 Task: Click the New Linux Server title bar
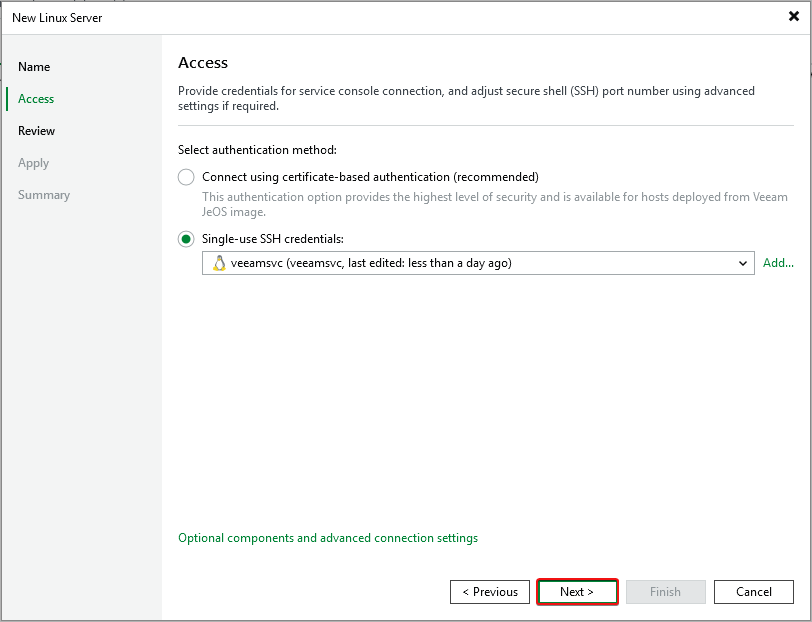click(300, 17)
